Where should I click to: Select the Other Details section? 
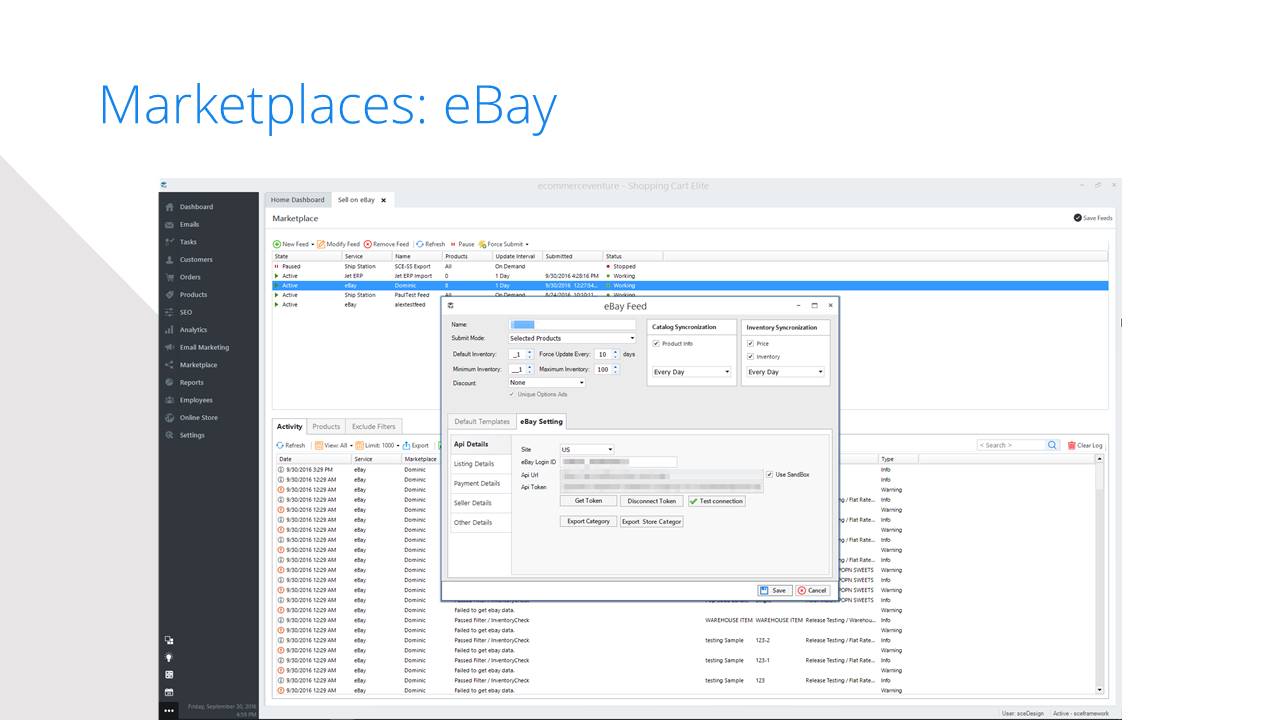(480, 523)
